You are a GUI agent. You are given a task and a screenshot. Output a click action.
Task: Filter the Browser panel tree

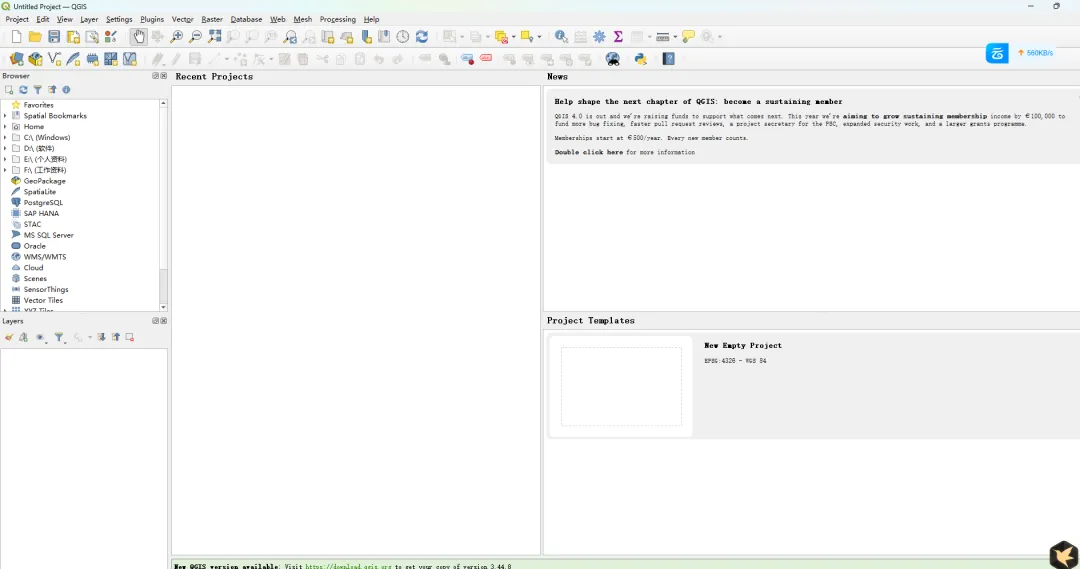pos(38,90)
